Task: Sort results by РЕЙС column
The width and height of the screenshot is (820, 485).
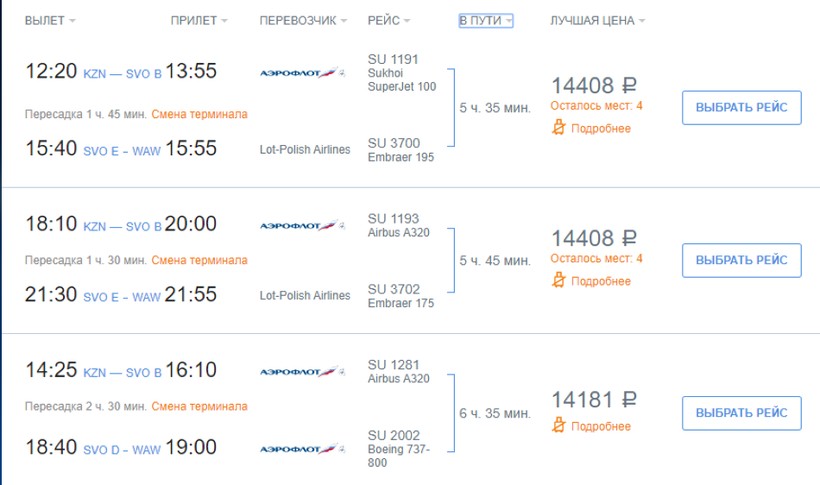Action: pos(389,21)
